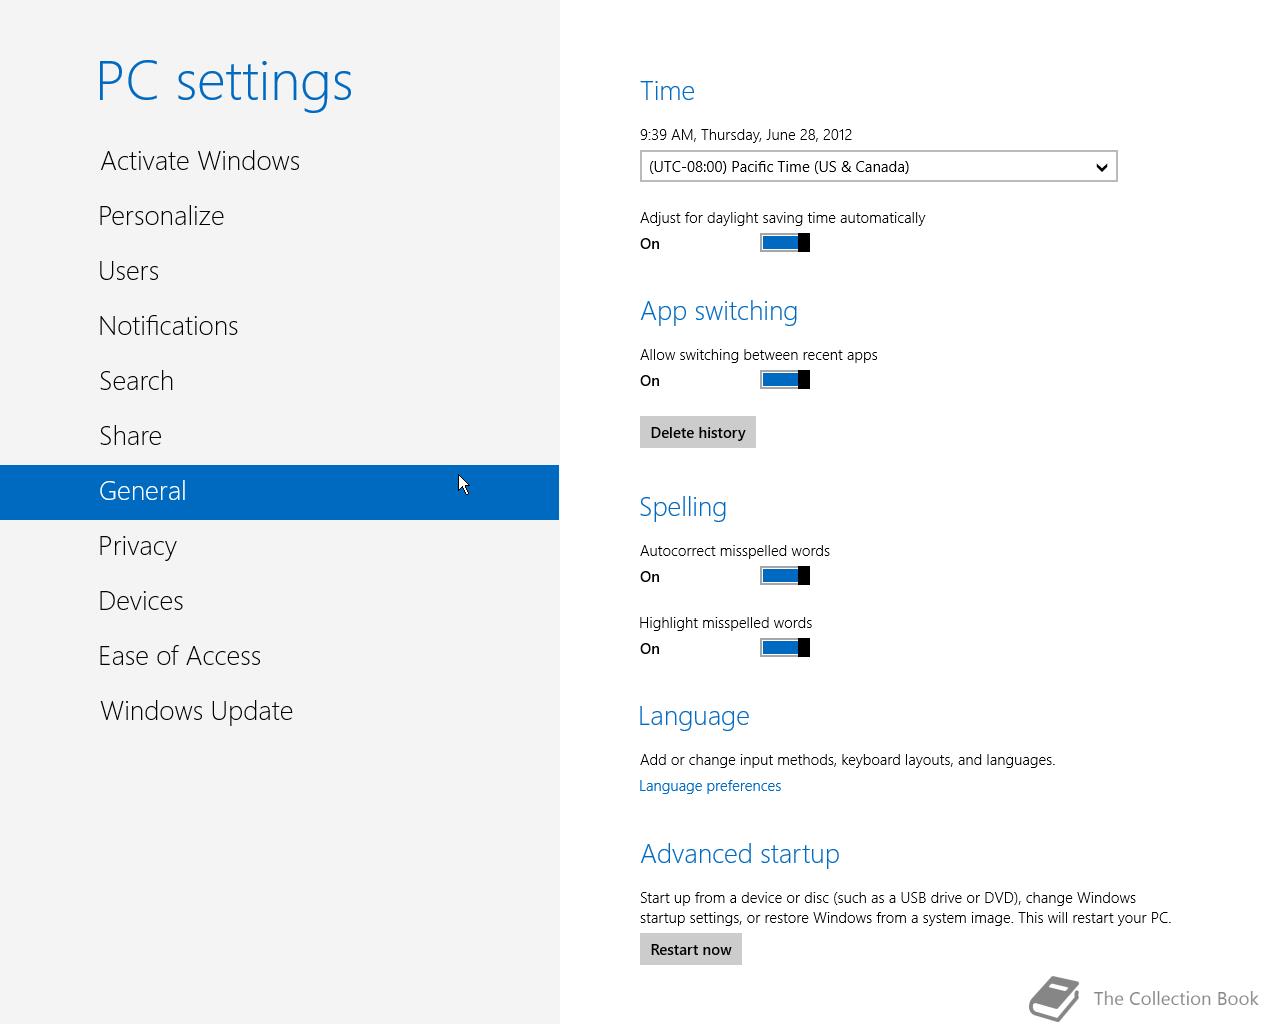Click the Delete history button

[x=698, y=432]
